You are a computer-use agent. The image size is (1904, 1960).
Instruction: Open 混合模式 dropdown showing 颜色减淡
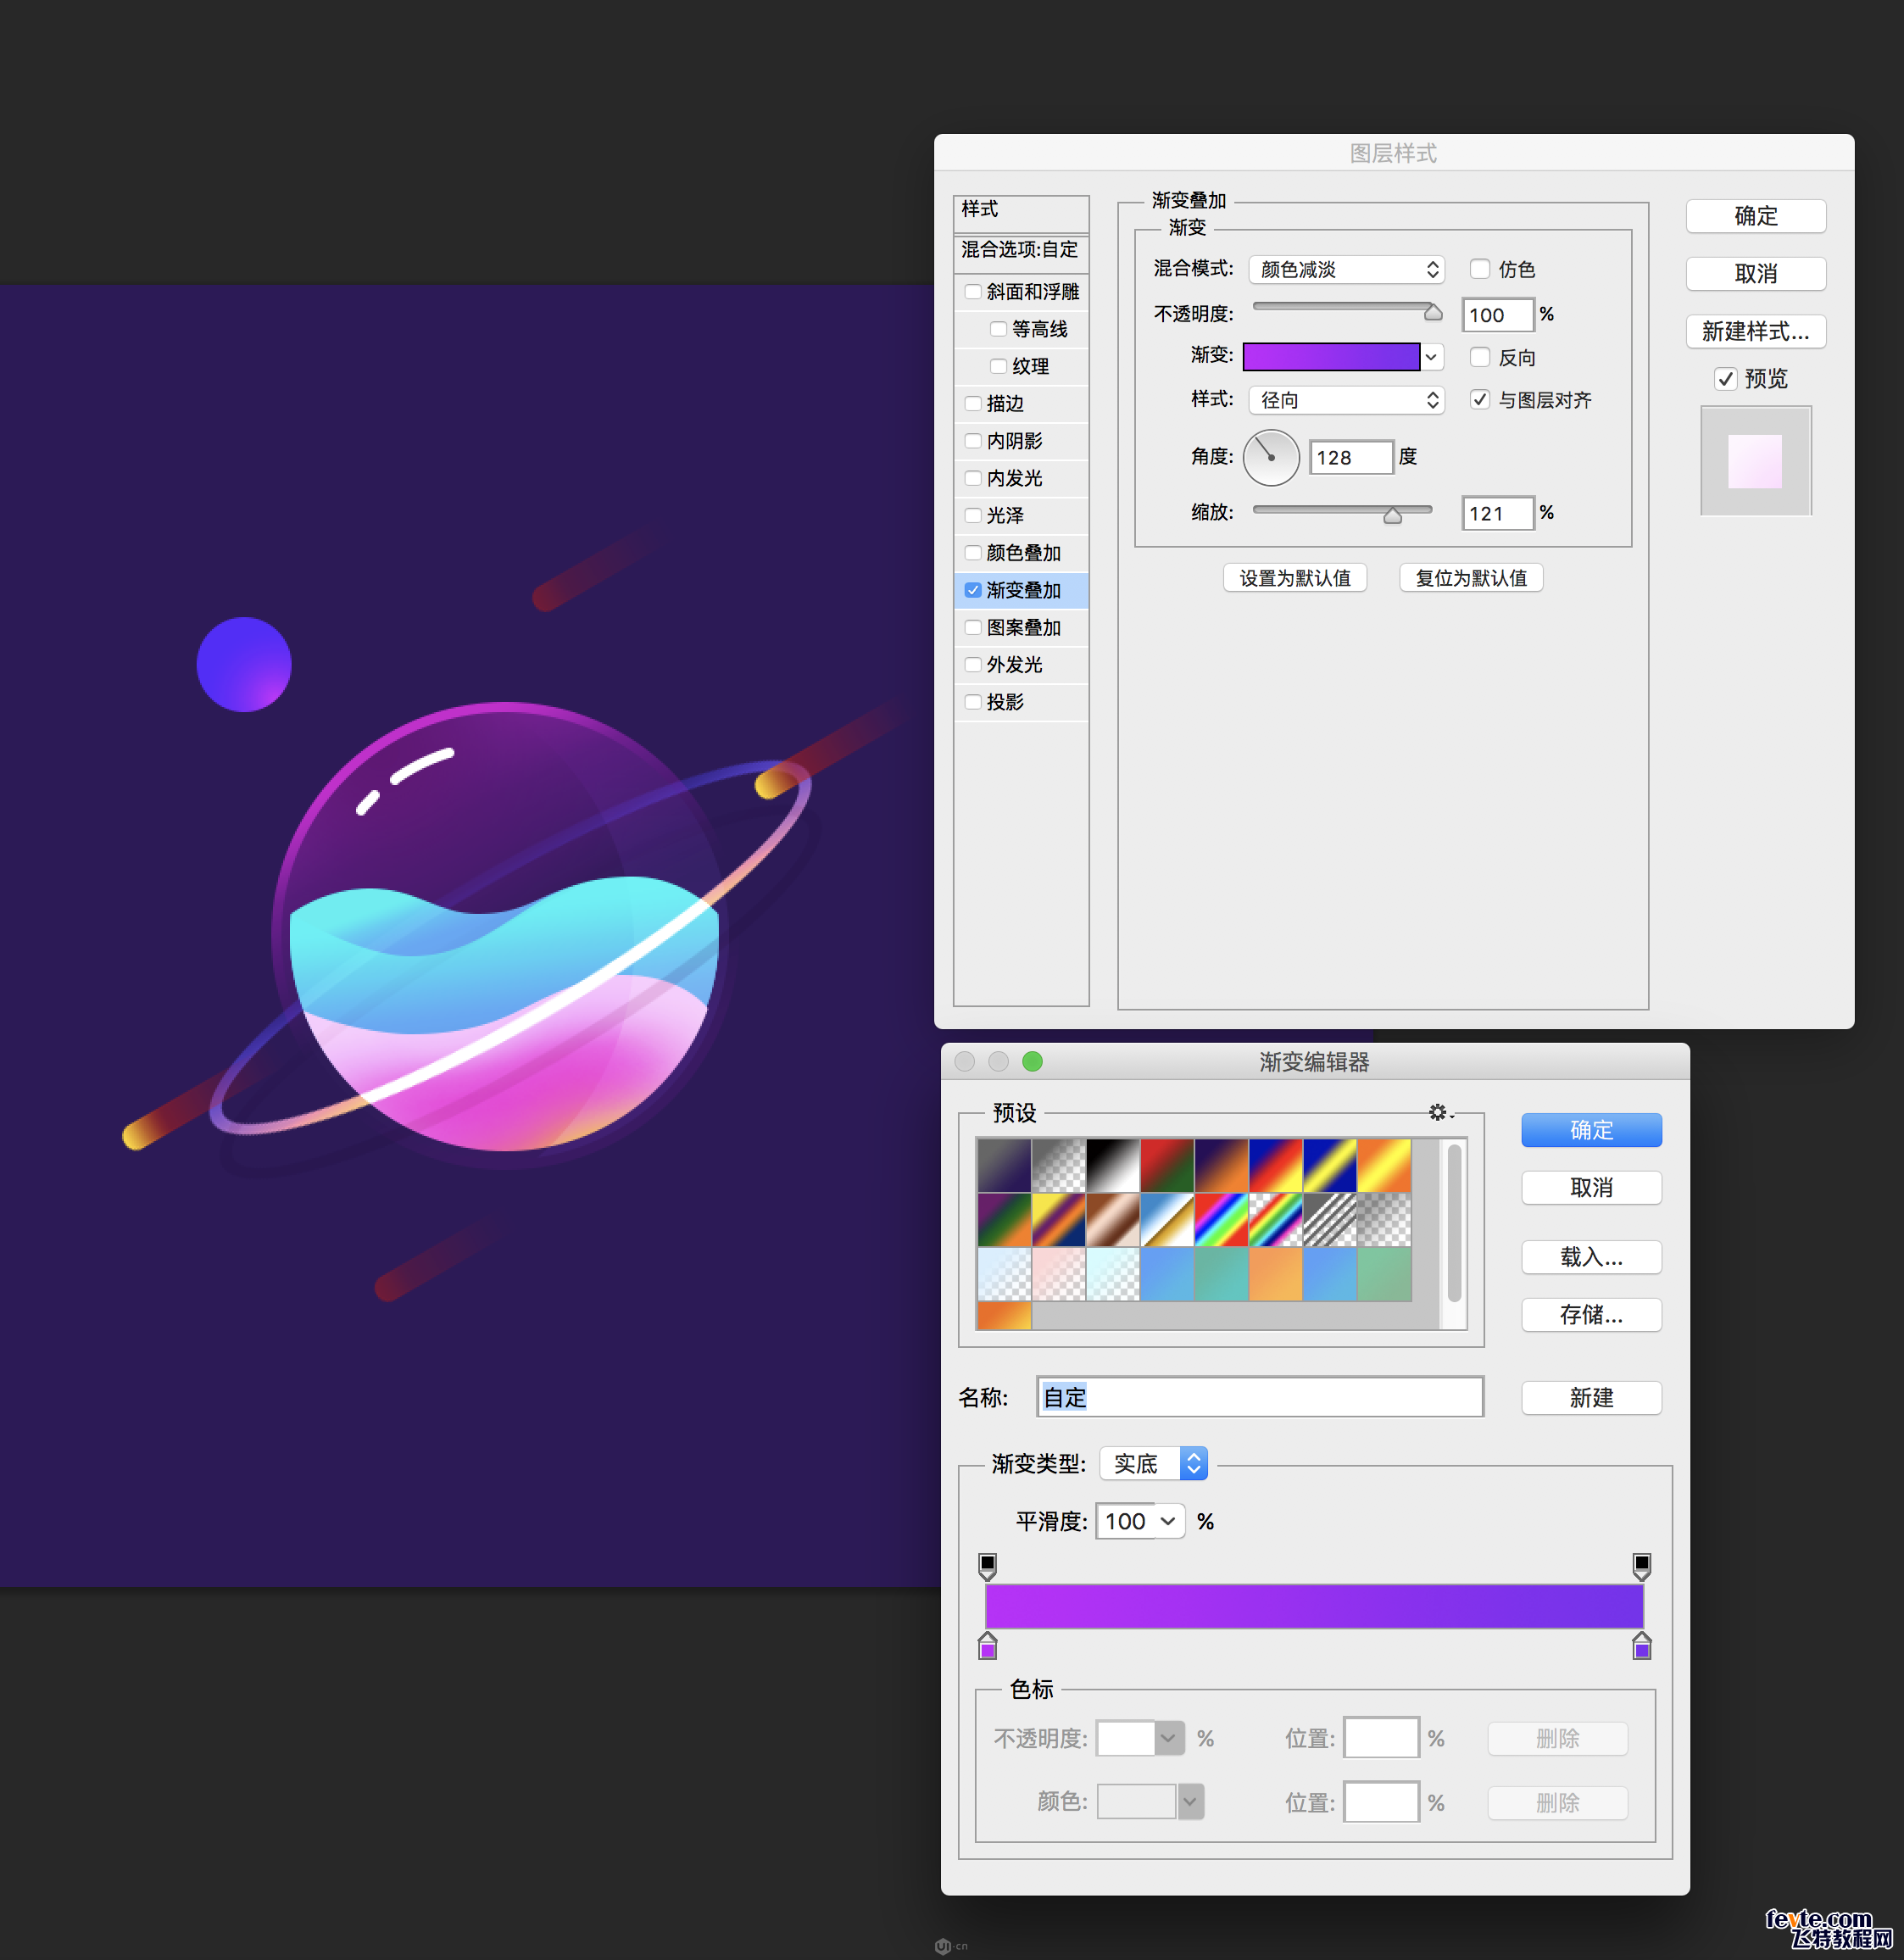[1346, 269]
